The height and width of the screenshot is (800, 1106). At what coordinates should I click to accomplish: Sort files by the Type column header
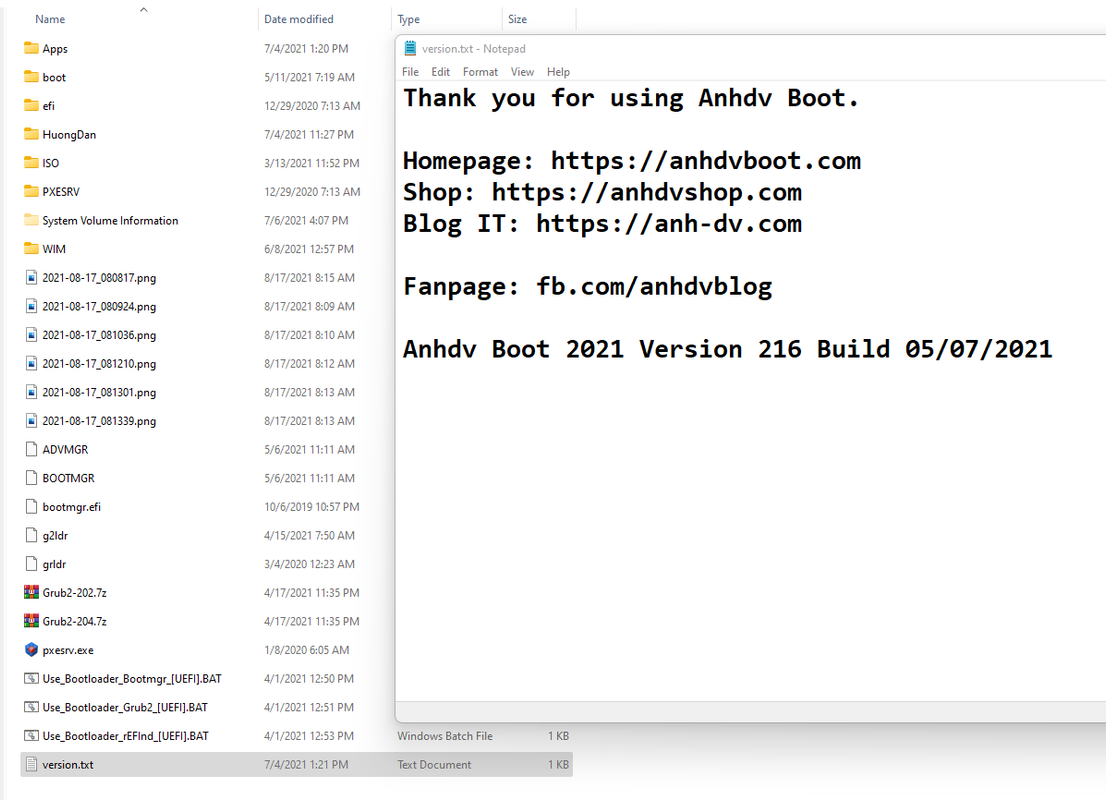click(408, 19)
